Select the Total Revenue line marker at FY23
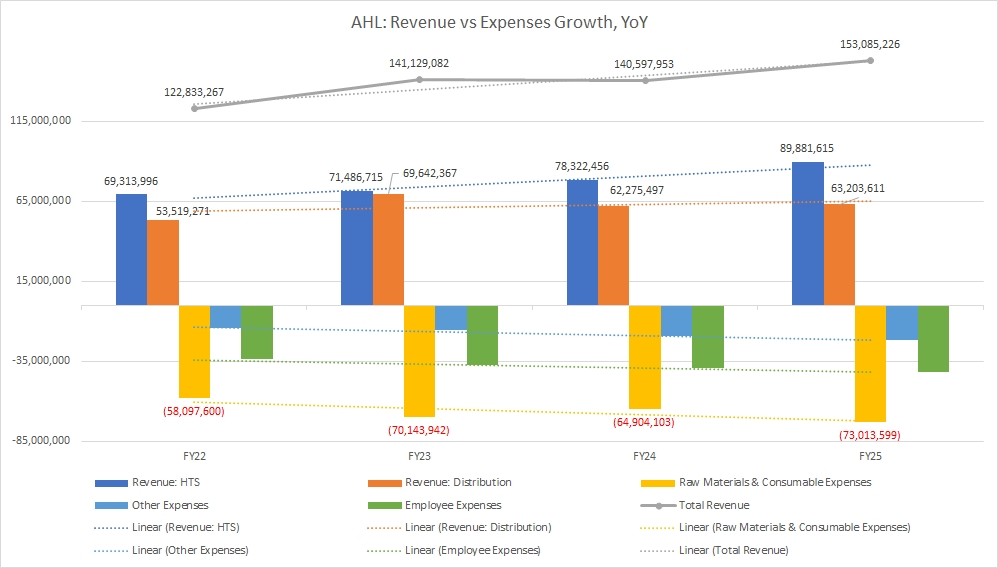 click(420, 79)
